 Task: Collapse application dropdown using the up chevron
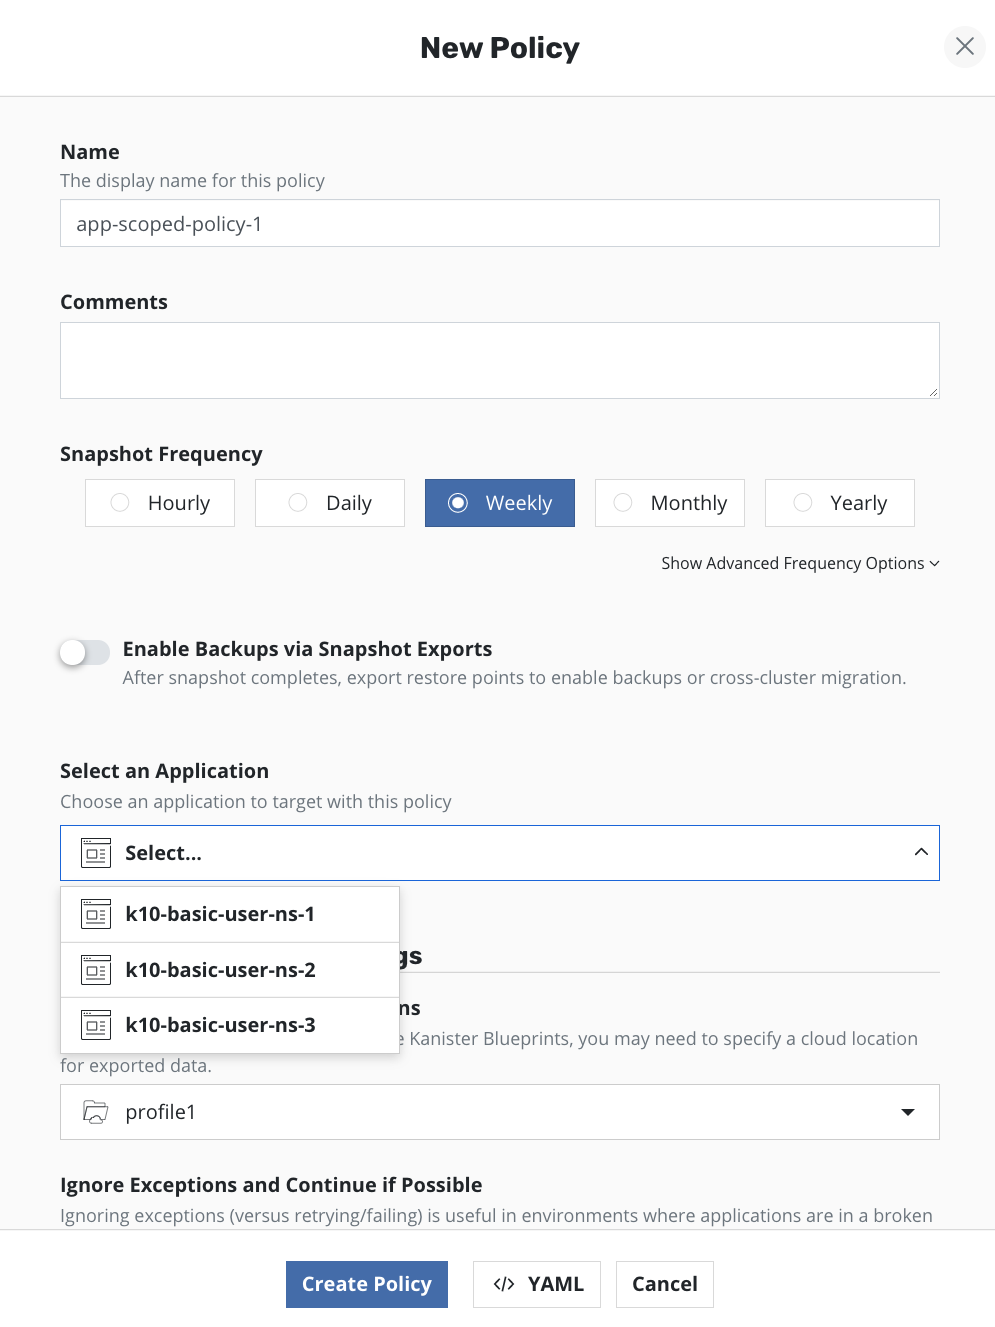click(x=921, y=852)
